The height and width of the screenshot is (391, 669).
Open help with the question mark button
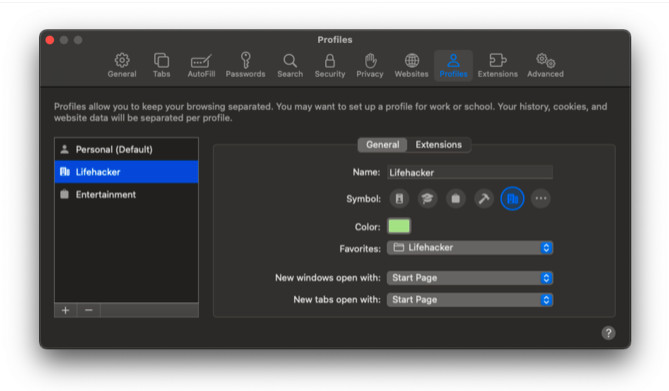pyautogui.click(x=608, y=333)
